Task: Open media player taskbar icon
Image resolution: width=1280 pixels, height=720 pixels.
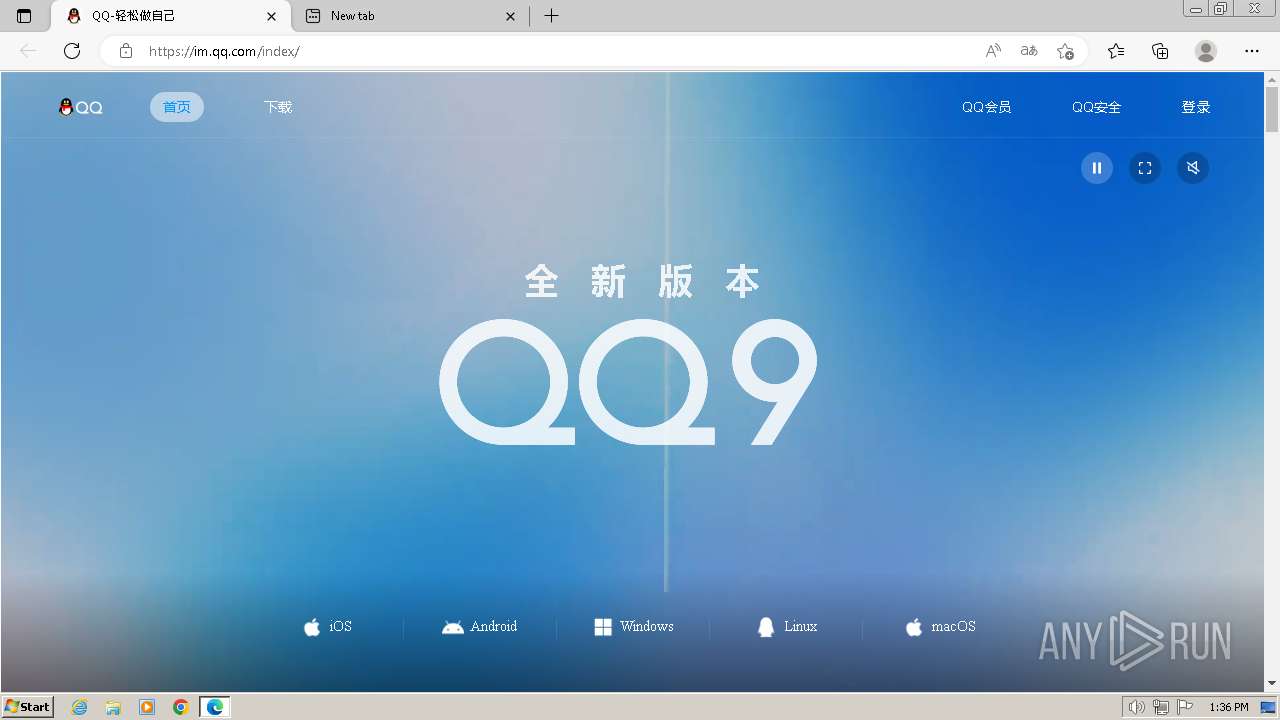Action: [x=147, y=707]
